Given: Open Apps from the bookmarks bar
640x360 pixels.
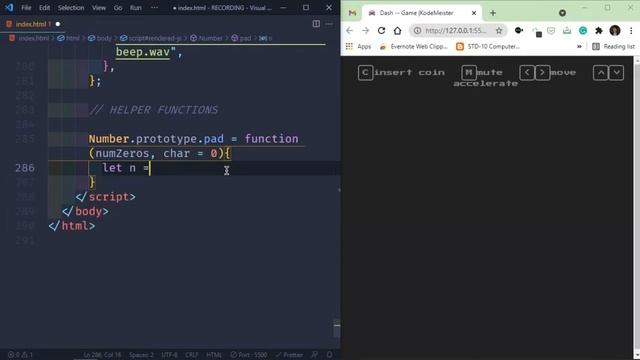Looking at the screenshot, I should click(x=358, y=47).
